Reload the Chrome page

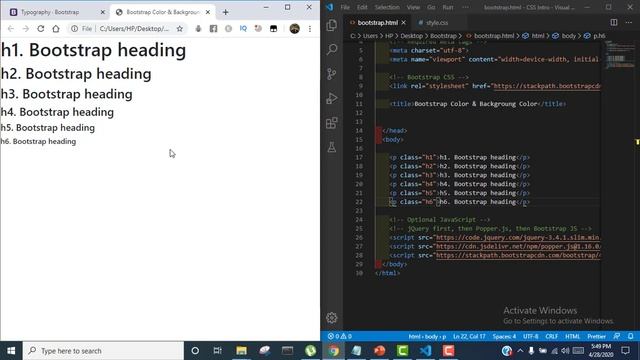pos(41,29)
